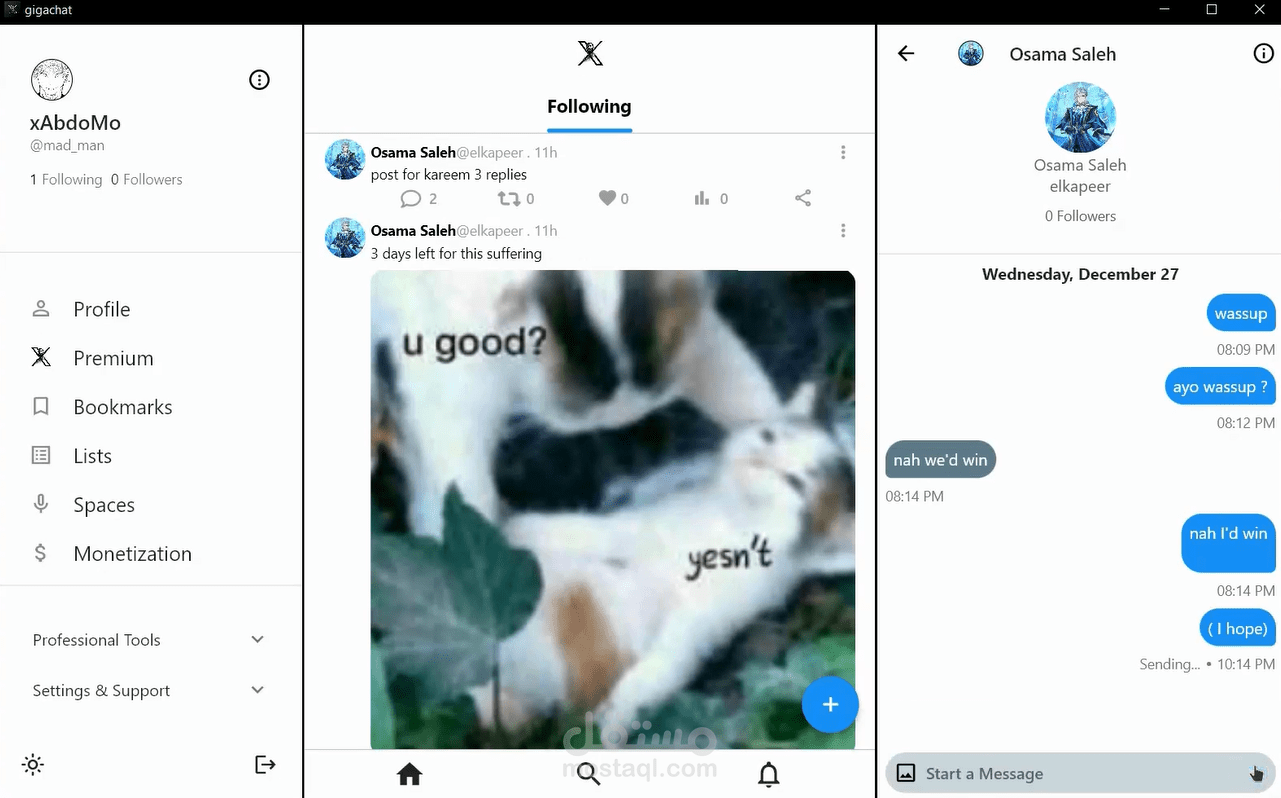
Task: Repost the 'post for kareem 3 replies' post
Action: point(509,199)
